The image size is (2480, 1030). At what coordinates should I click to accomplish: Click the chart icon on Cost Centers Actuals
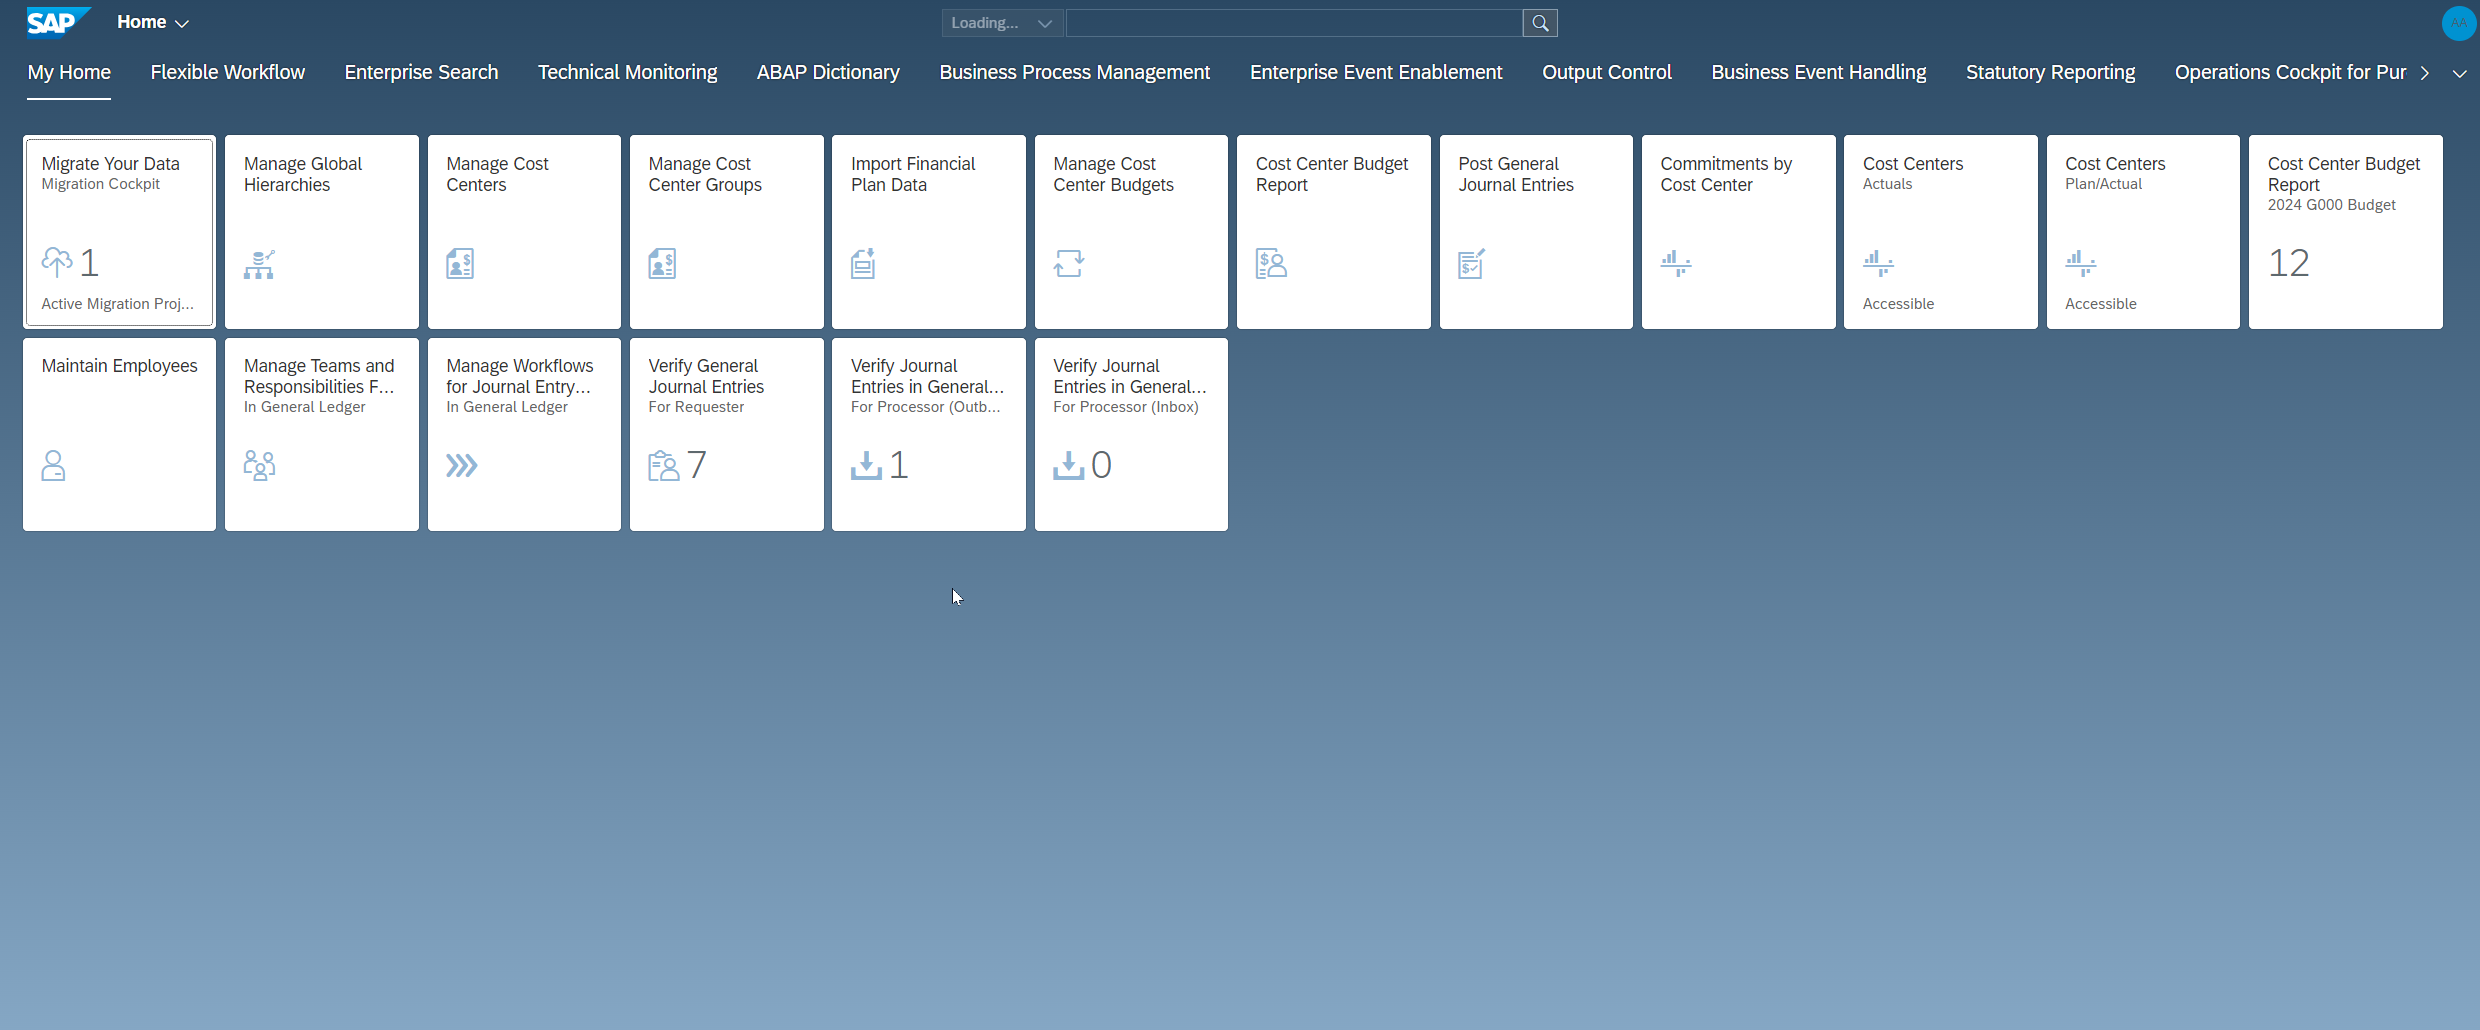(x=1878, y=264)
